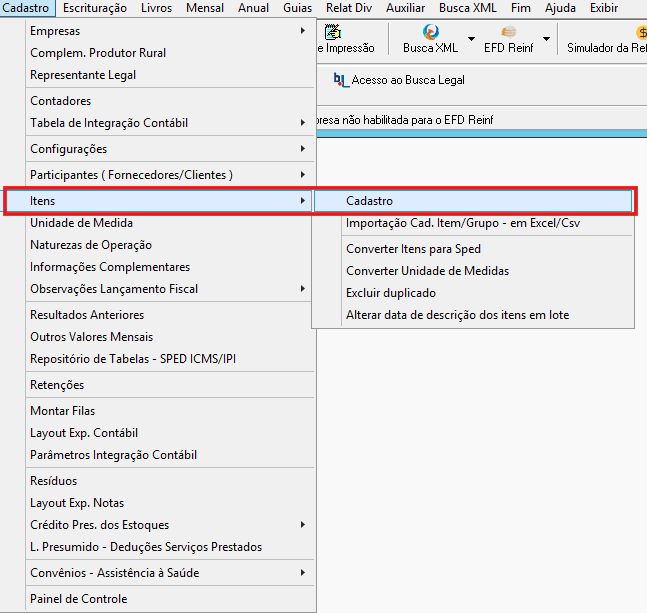Choose Cadastro in the Itens submenu
This screenshot has height=613, width=647.
click(x=473, y=201)
